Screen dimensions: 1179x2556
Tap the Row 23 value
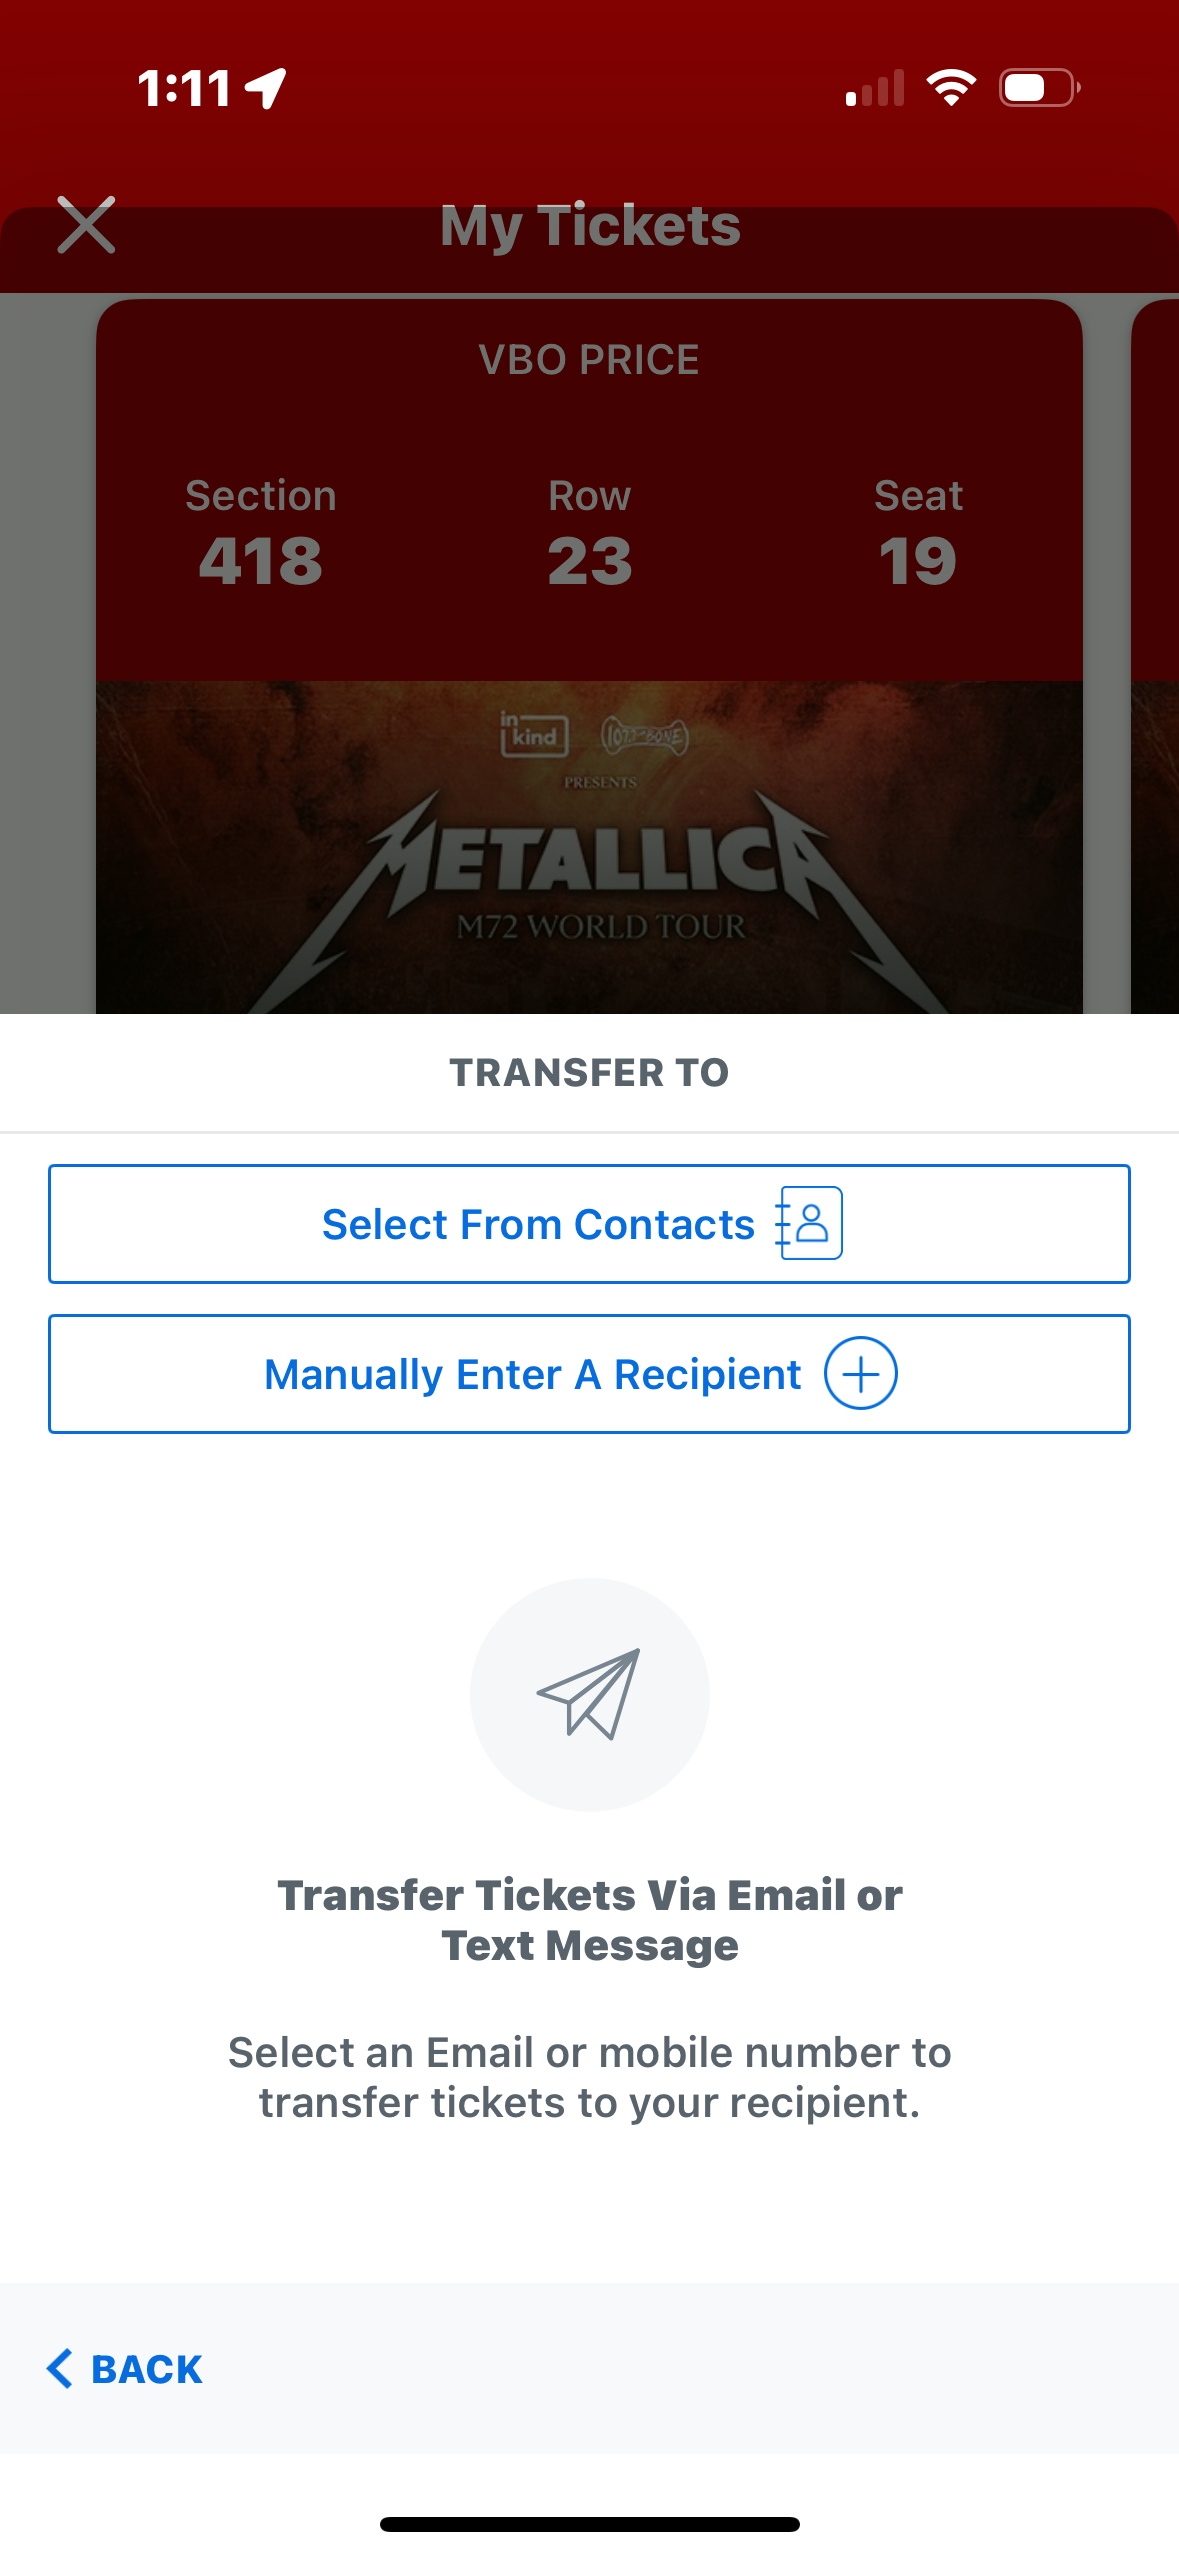pyautogui.click(x=589, y=560)
